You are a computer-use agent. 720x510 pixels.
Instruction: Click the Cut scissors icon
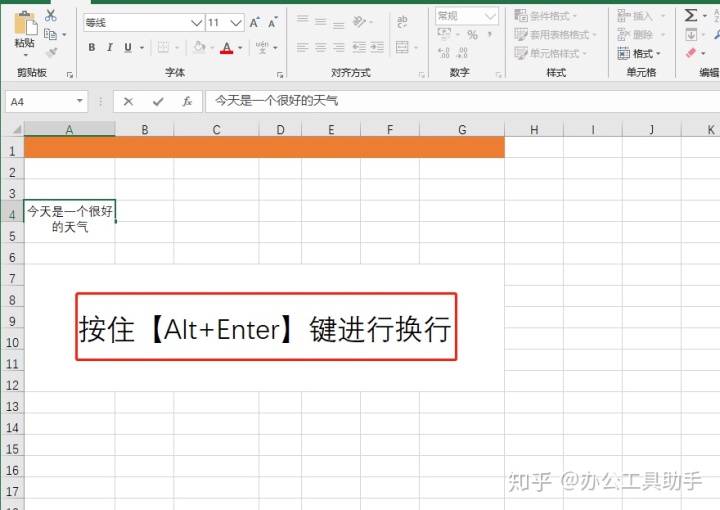click(x=51, y=16)
